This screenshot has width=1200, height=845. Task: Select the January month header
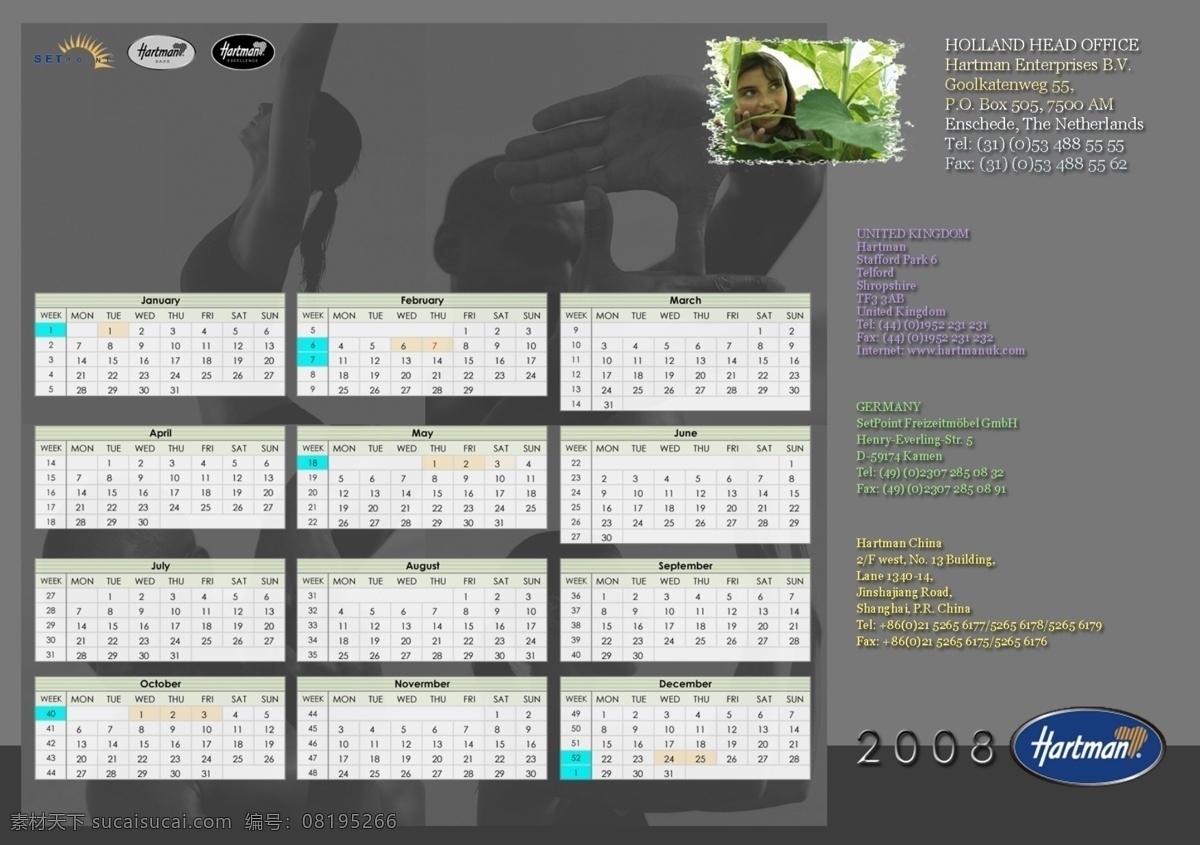160,300
